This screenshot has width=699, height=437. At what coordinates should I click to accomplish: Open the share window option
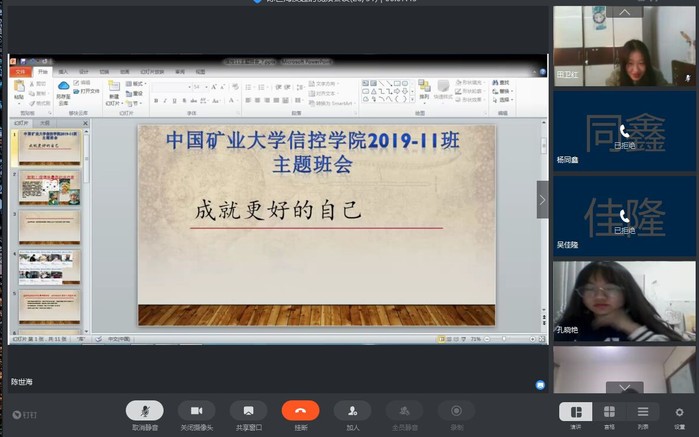tap(248, 410)
